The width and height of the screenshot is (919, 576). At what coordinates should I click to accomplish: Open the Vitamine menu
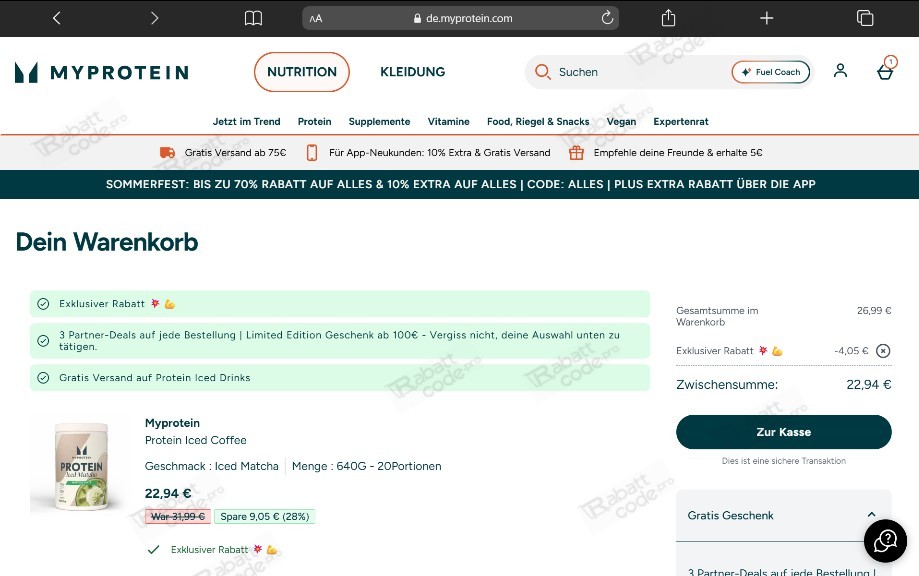pos(448,122)
